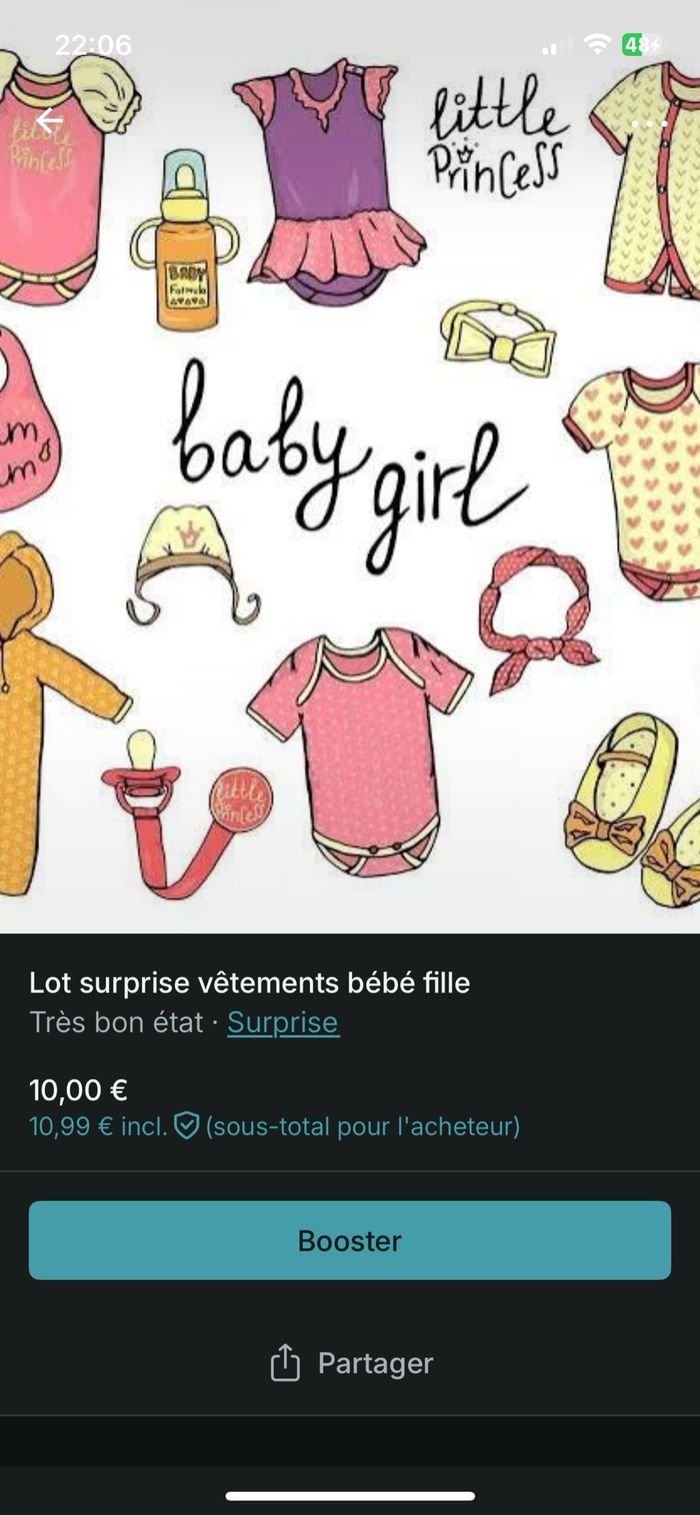Tap the Très bon état condition text
The width and height of the screenshot is (700, 1516).
click(116, 1022)
